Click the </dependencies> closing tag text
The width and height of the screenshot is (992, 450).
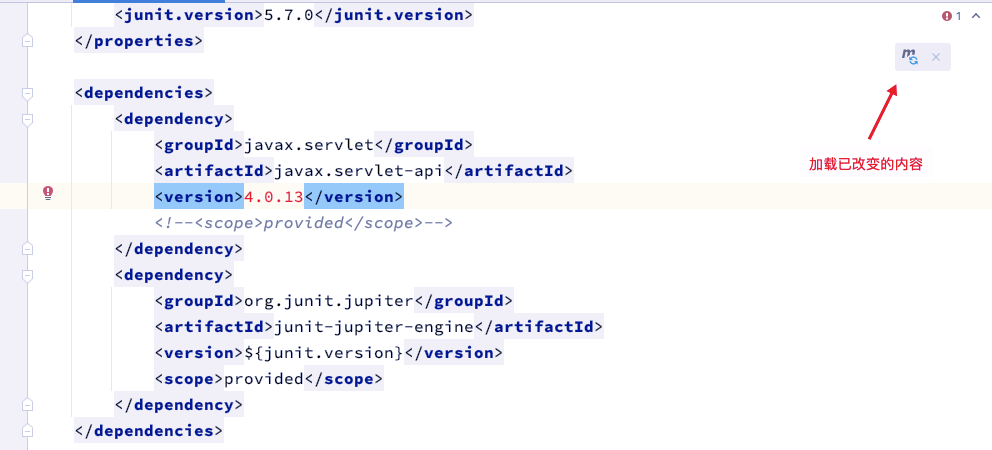pyautogui.click(x=149, y=430)
